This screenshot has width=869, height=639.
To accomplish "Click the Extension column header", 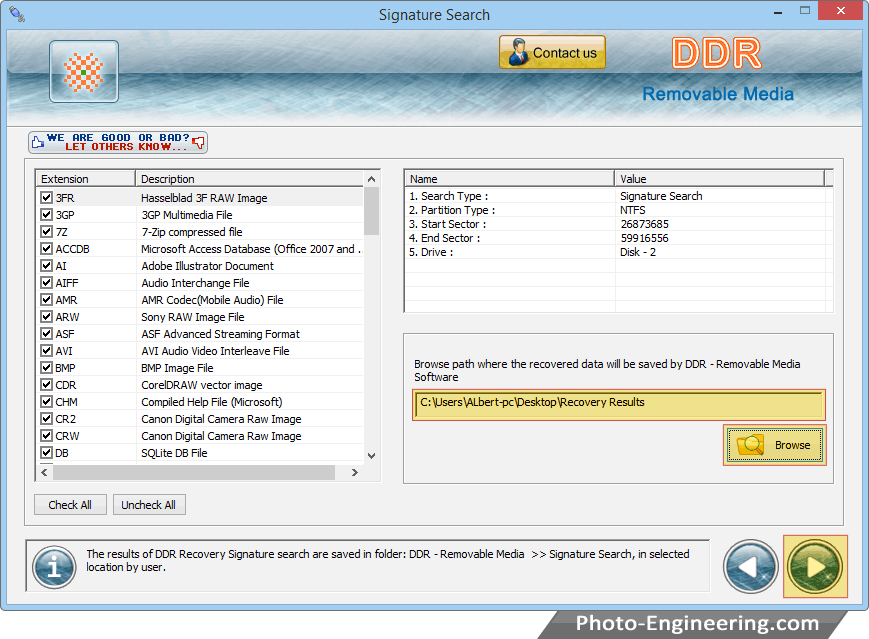I will [86, 179].
